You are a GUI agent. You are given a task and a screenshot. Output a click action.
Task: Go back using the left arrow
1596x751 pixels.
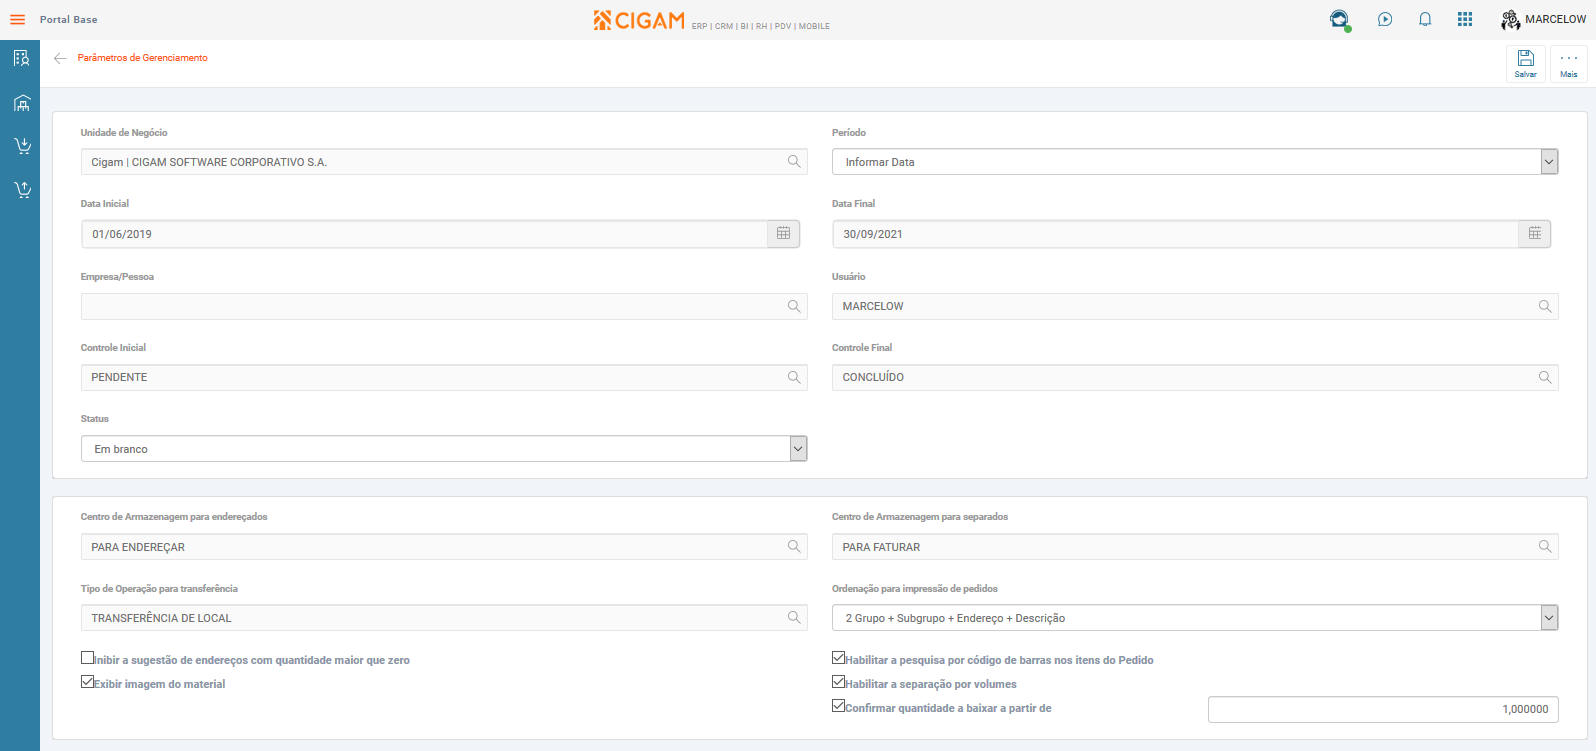pos(60,58)
